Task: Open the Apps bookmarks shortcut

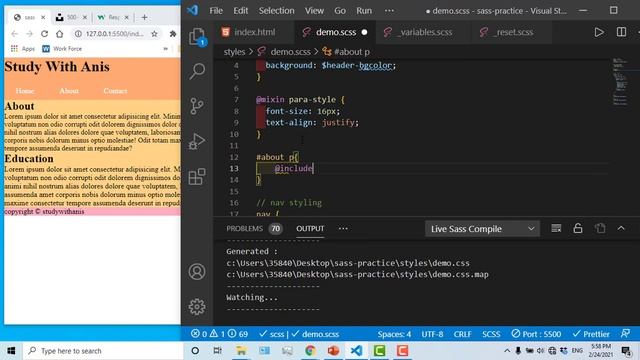Action: [x=23, y=49]
